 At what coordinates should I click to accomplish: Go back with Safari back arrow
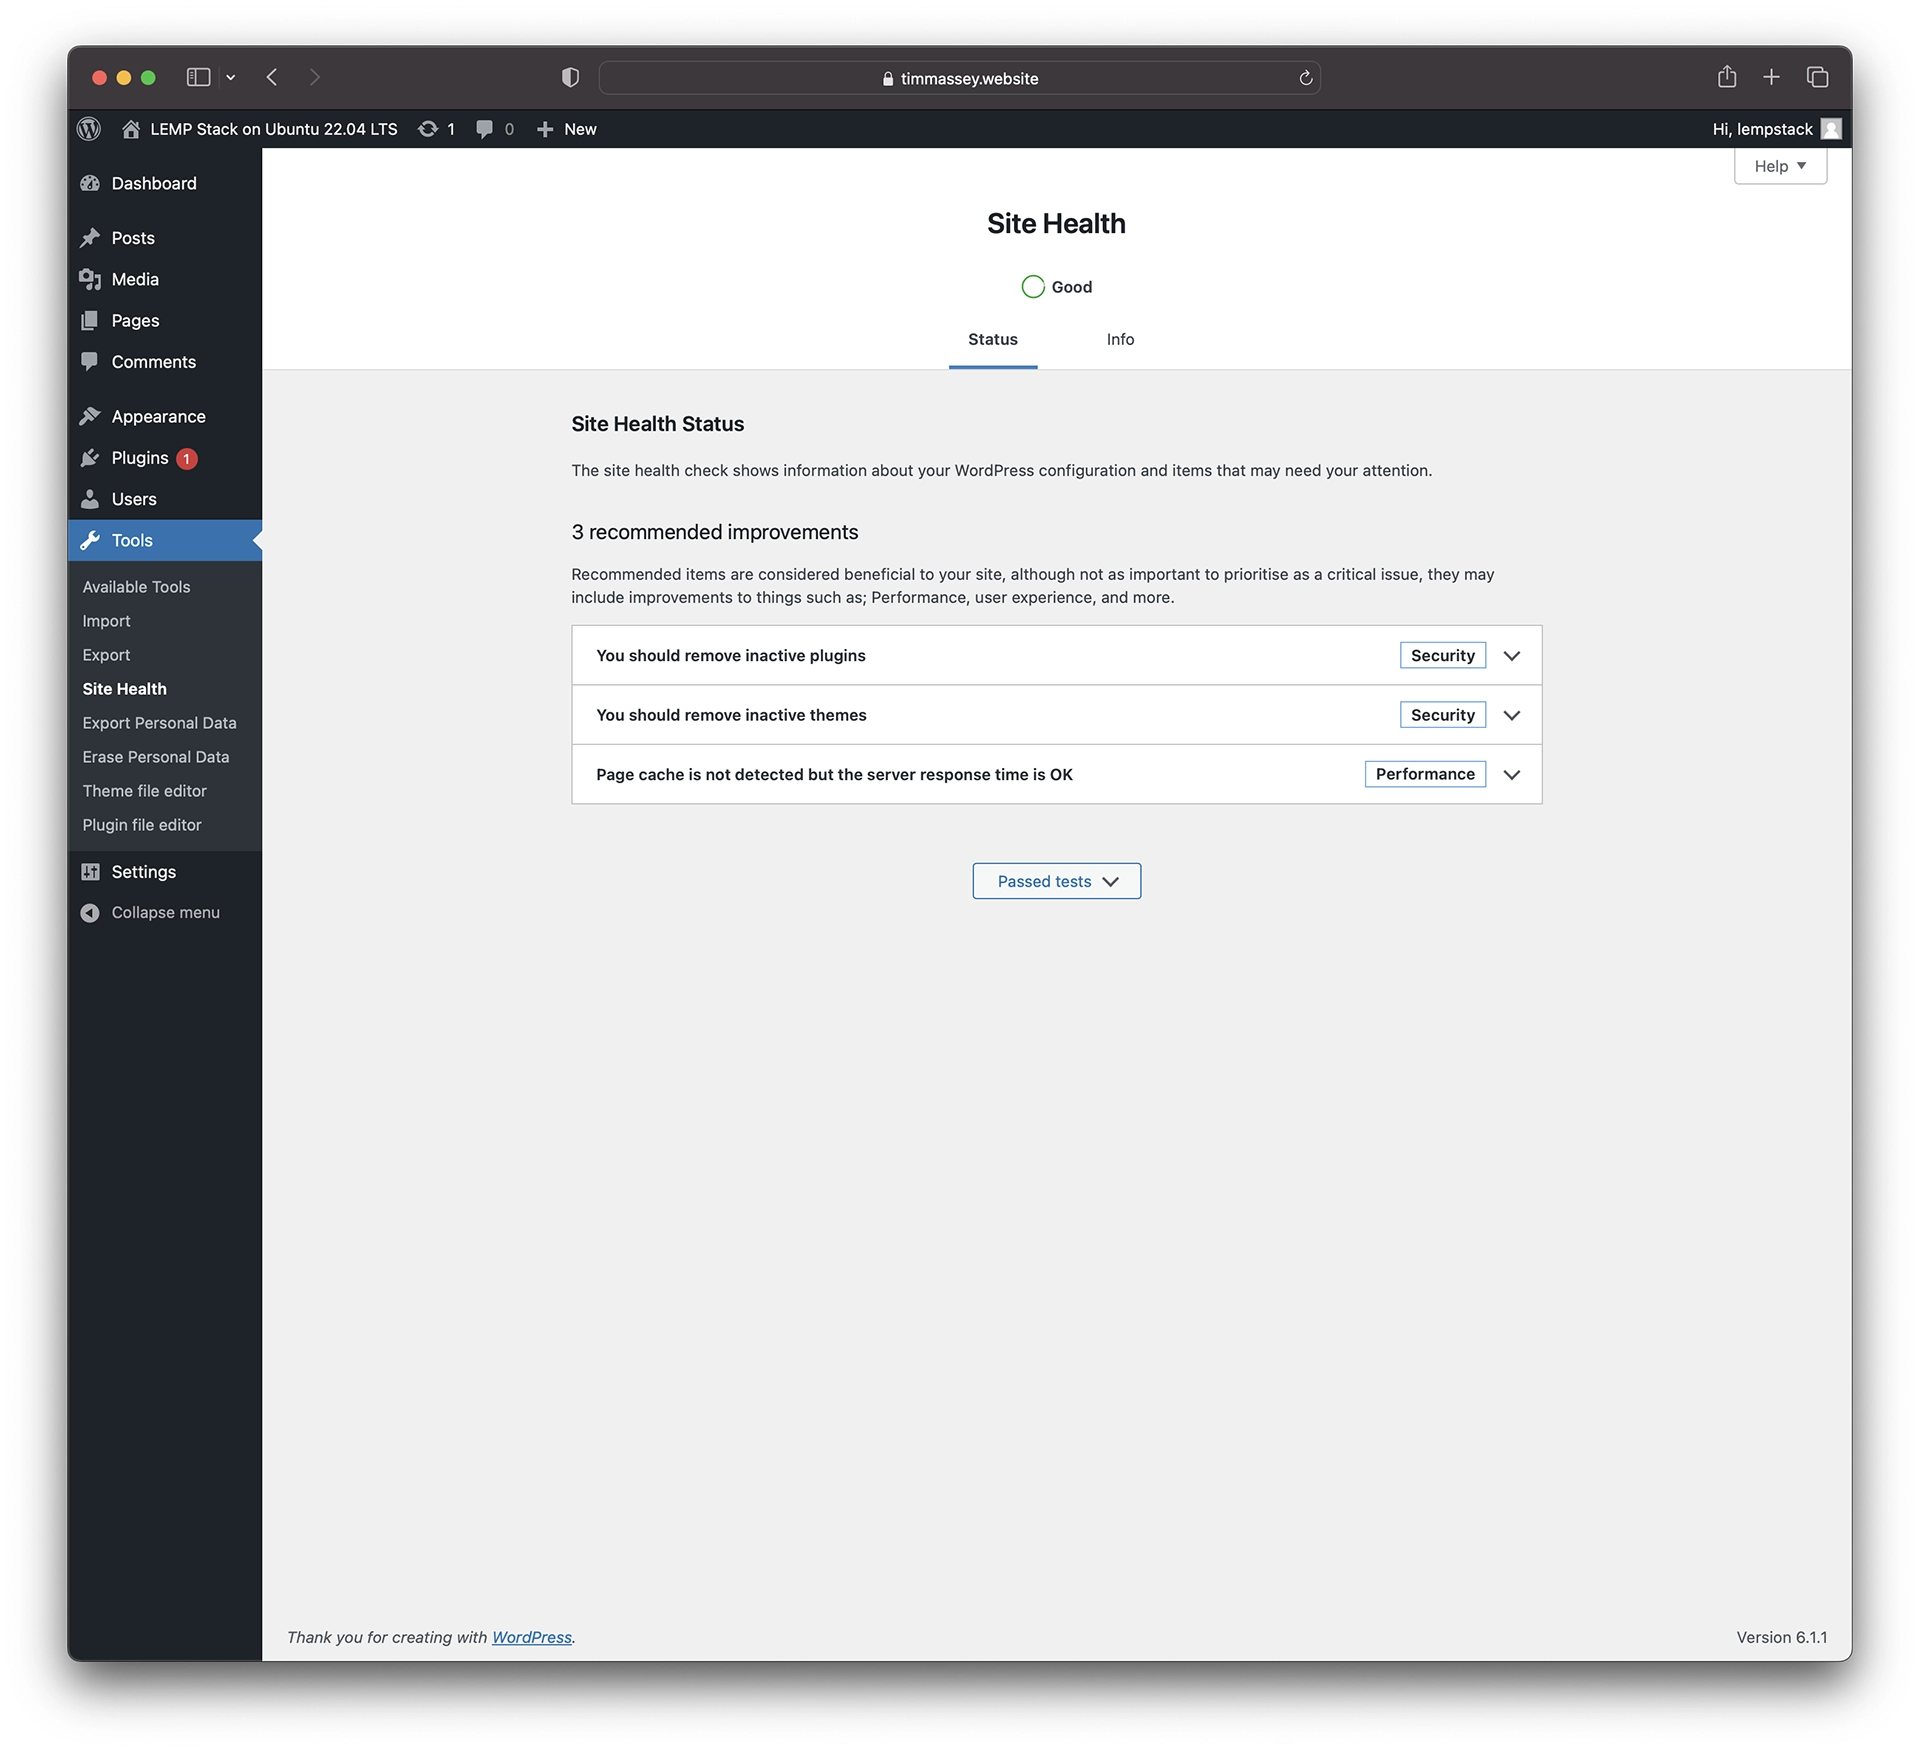coord(272,77)
